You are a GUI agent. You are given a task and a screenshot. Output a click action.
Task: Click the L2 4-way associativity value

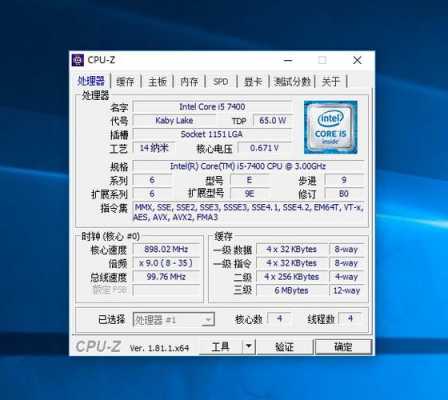tap(347, 277)
